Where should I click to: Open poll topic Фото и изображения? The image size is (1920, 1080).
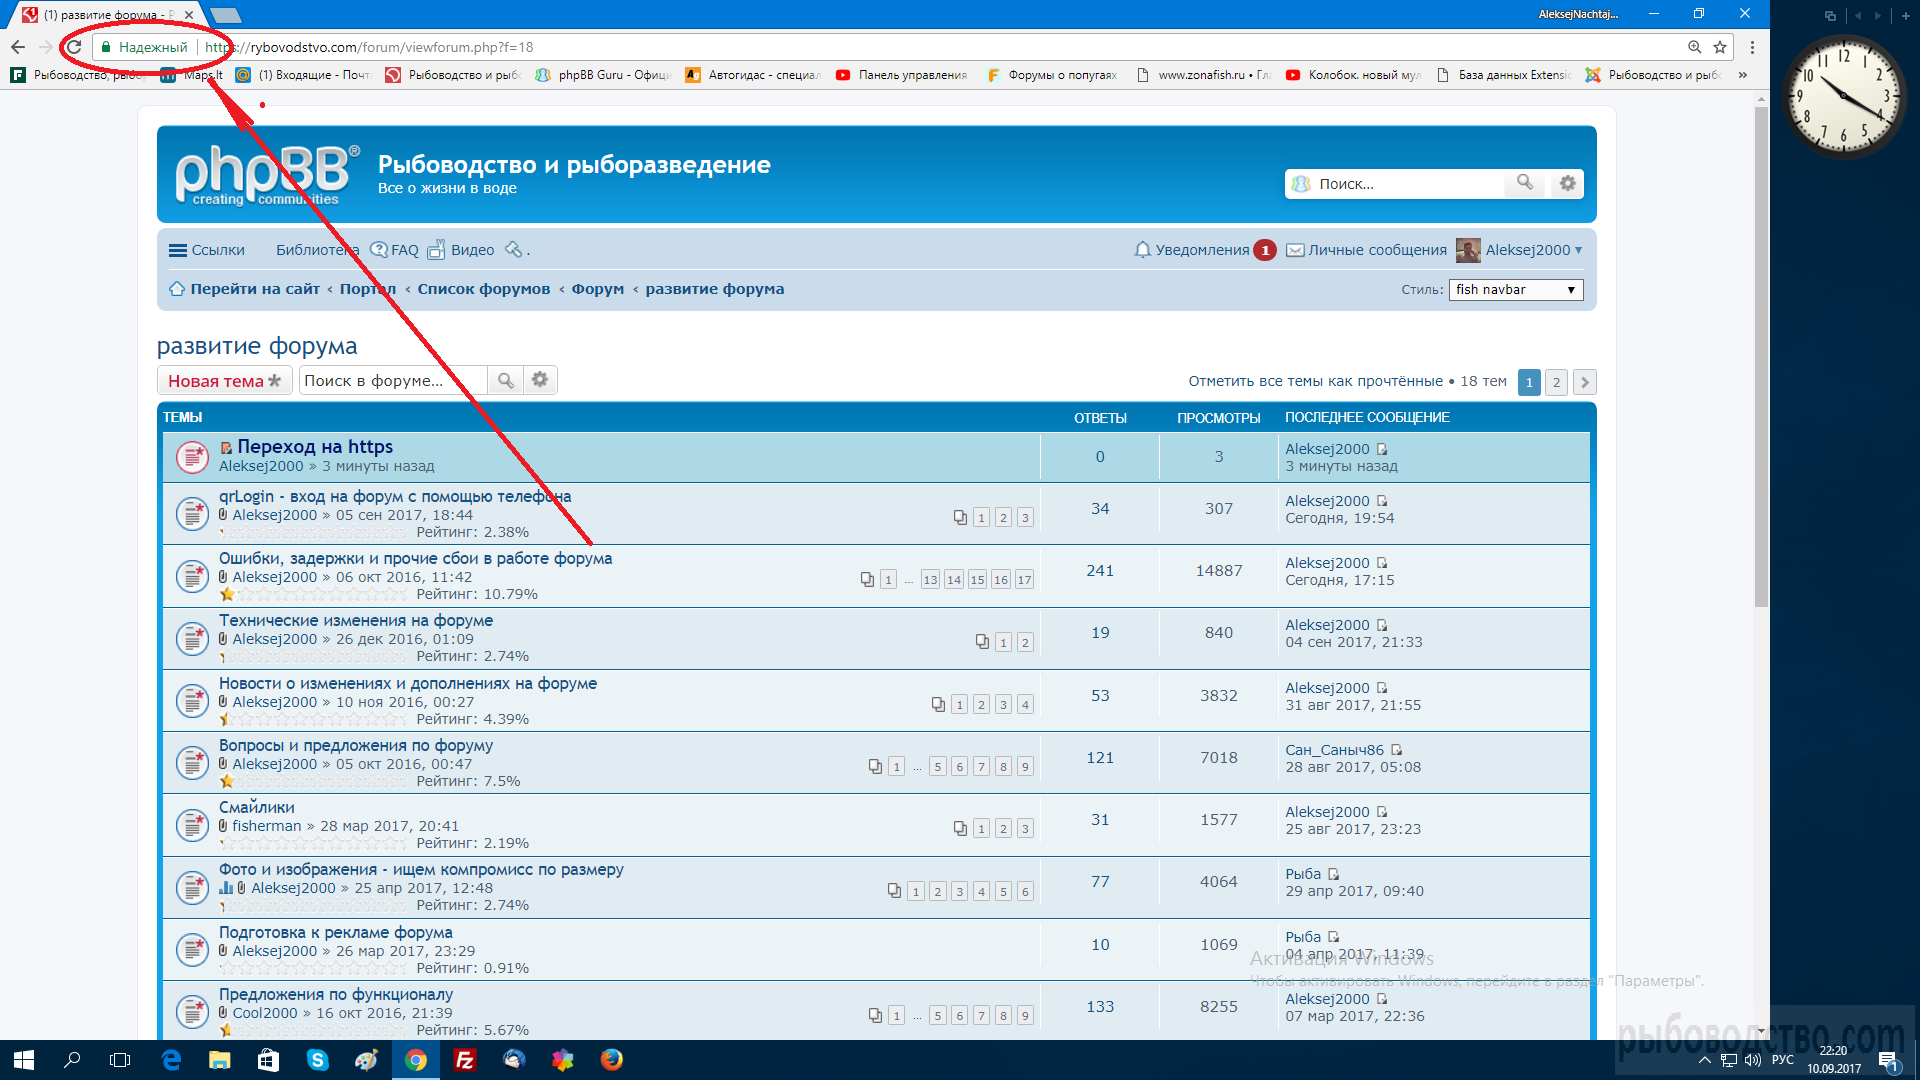pyautogui.click(x=421, y=870)
